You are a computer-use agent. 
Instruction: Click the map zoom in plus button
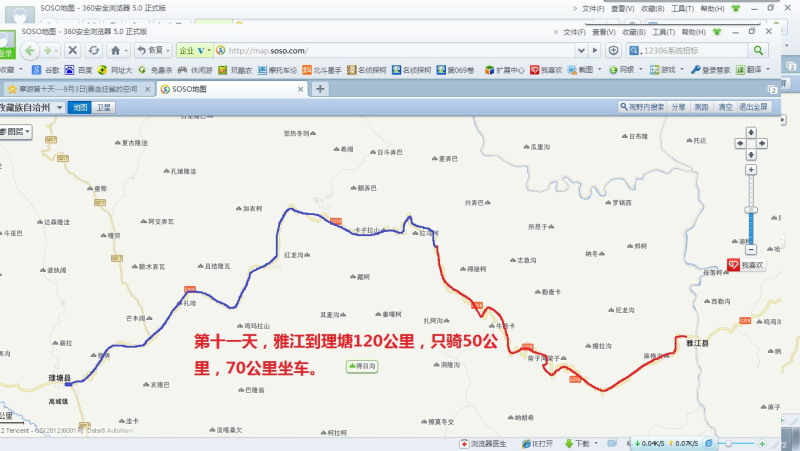pos(750,171)
